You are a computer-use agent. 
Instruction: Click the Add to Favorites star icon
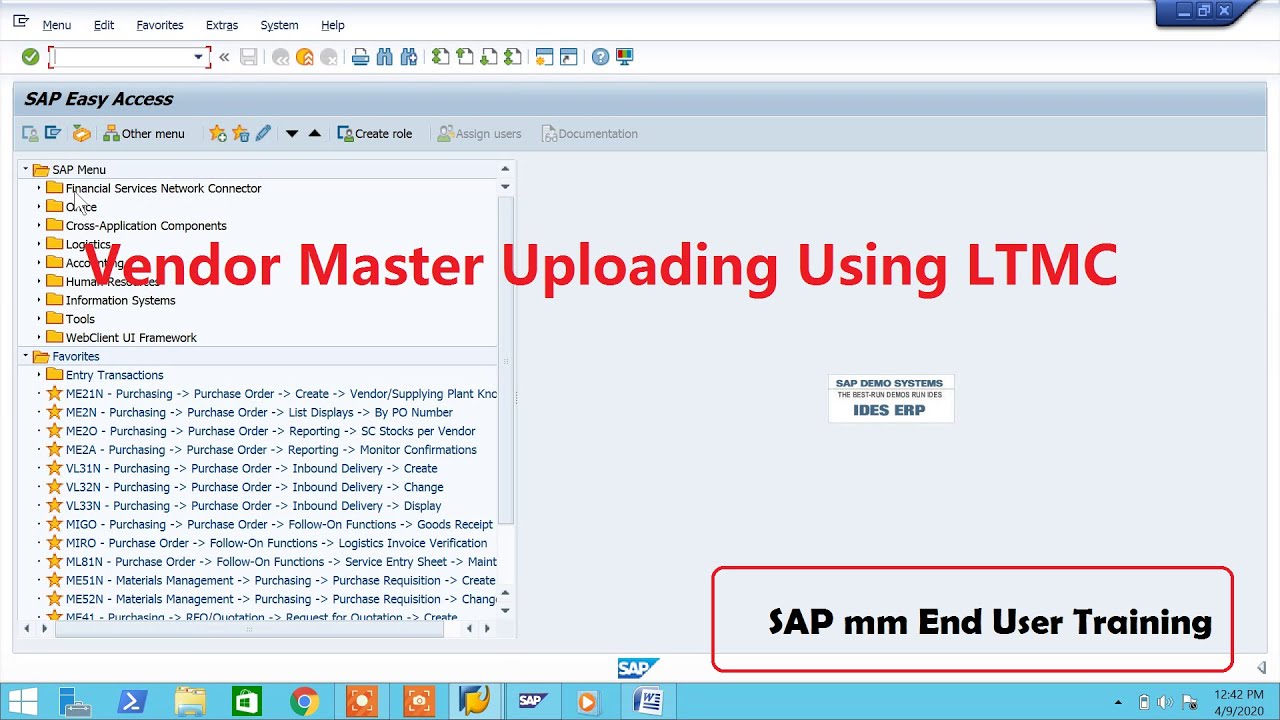(x=217, y=133)
